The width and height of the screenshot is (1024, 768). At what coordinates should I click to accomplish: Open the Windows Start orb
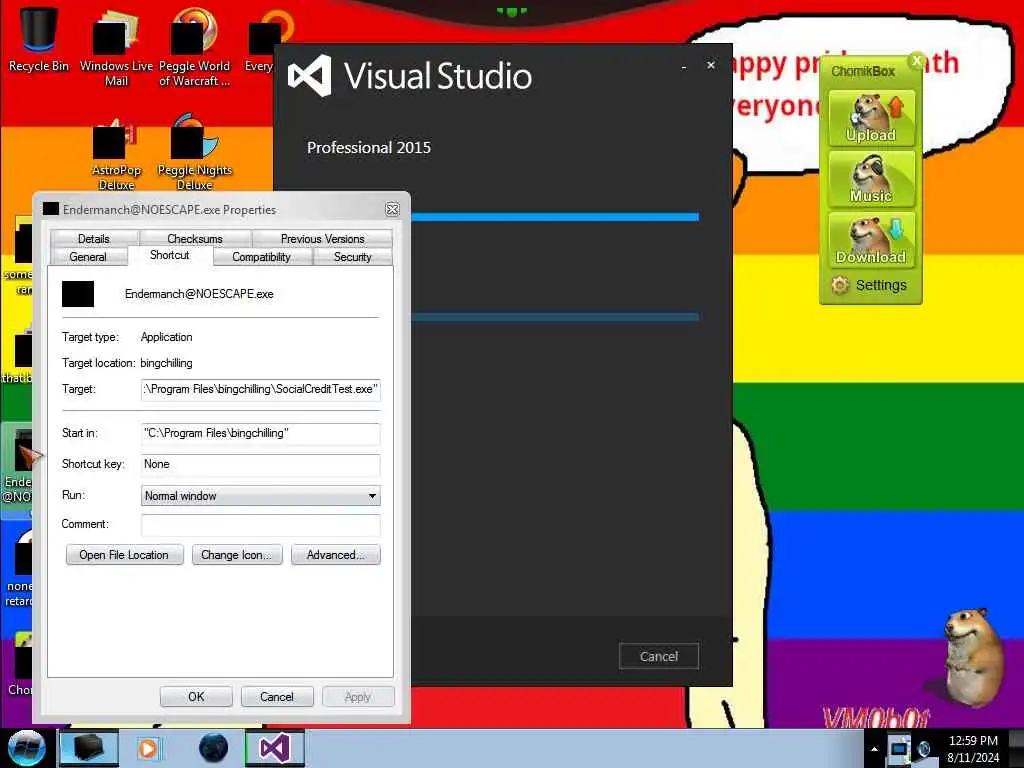pos(26,748)
